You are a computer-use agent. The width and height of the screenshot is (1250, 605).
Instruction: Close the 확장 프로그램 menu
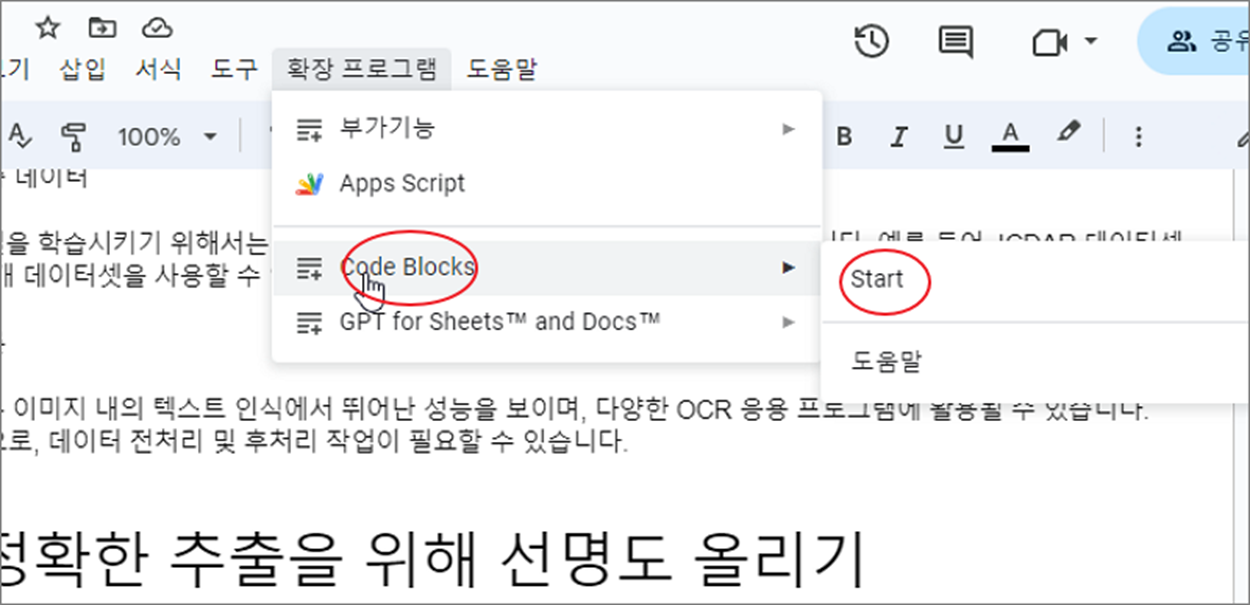(x=361, y=69)
